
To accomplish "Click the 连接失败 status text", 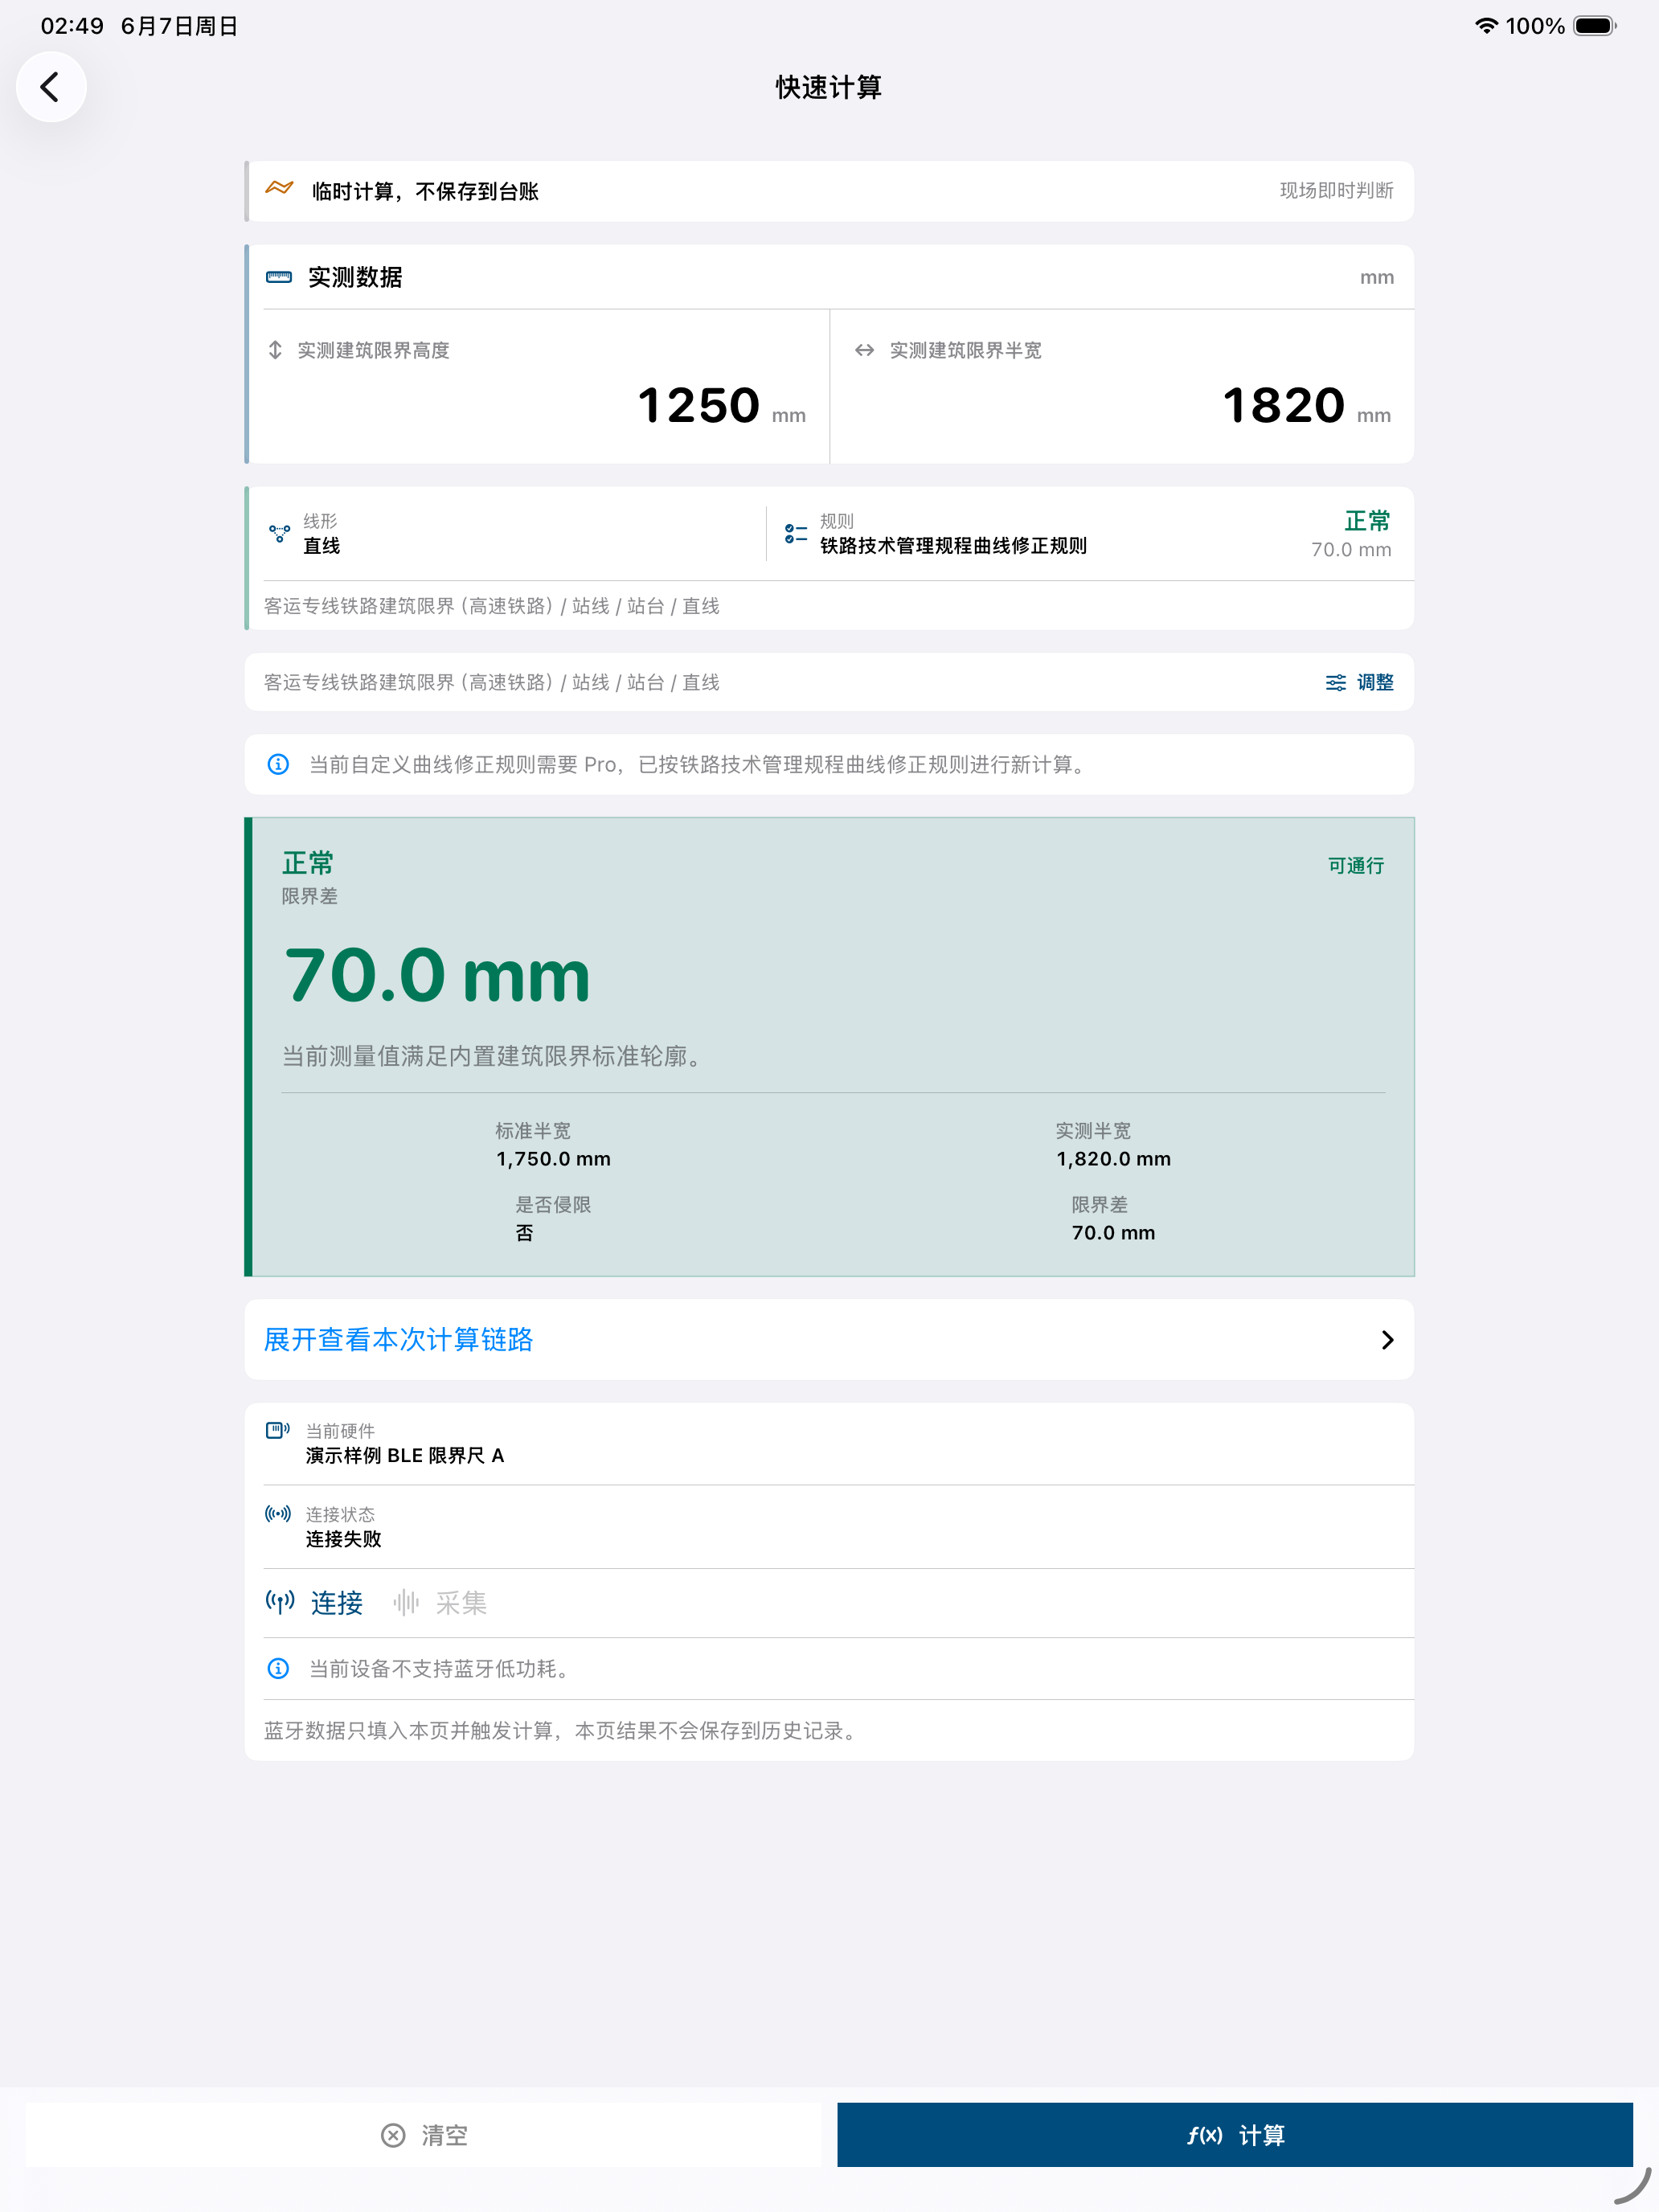I will coord(343,1540).
